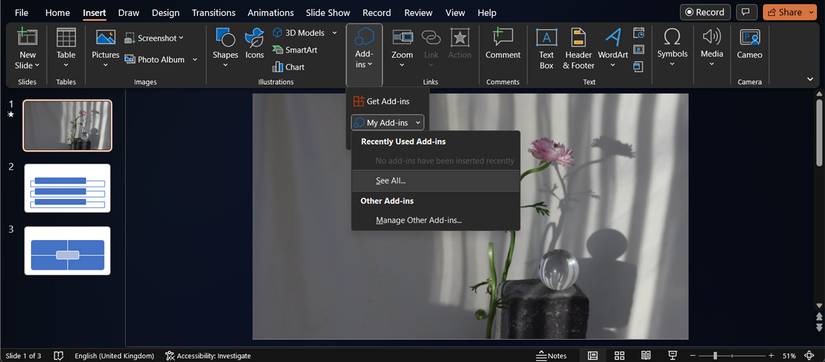The width and height of the screenshot is (825, 362).
Task: Open the Slide Show tab
Action: pos(328,13)
